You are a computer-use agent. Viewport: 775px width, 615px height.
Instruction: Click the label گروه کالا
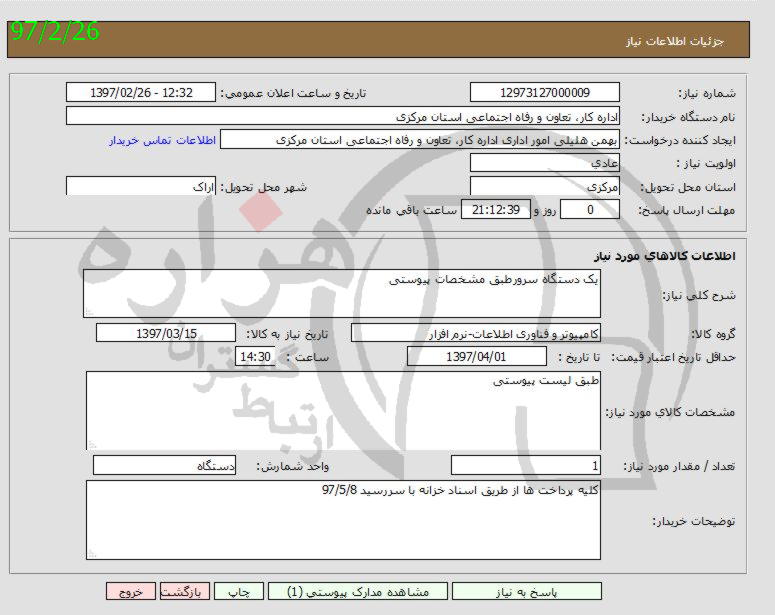(713, 334)
